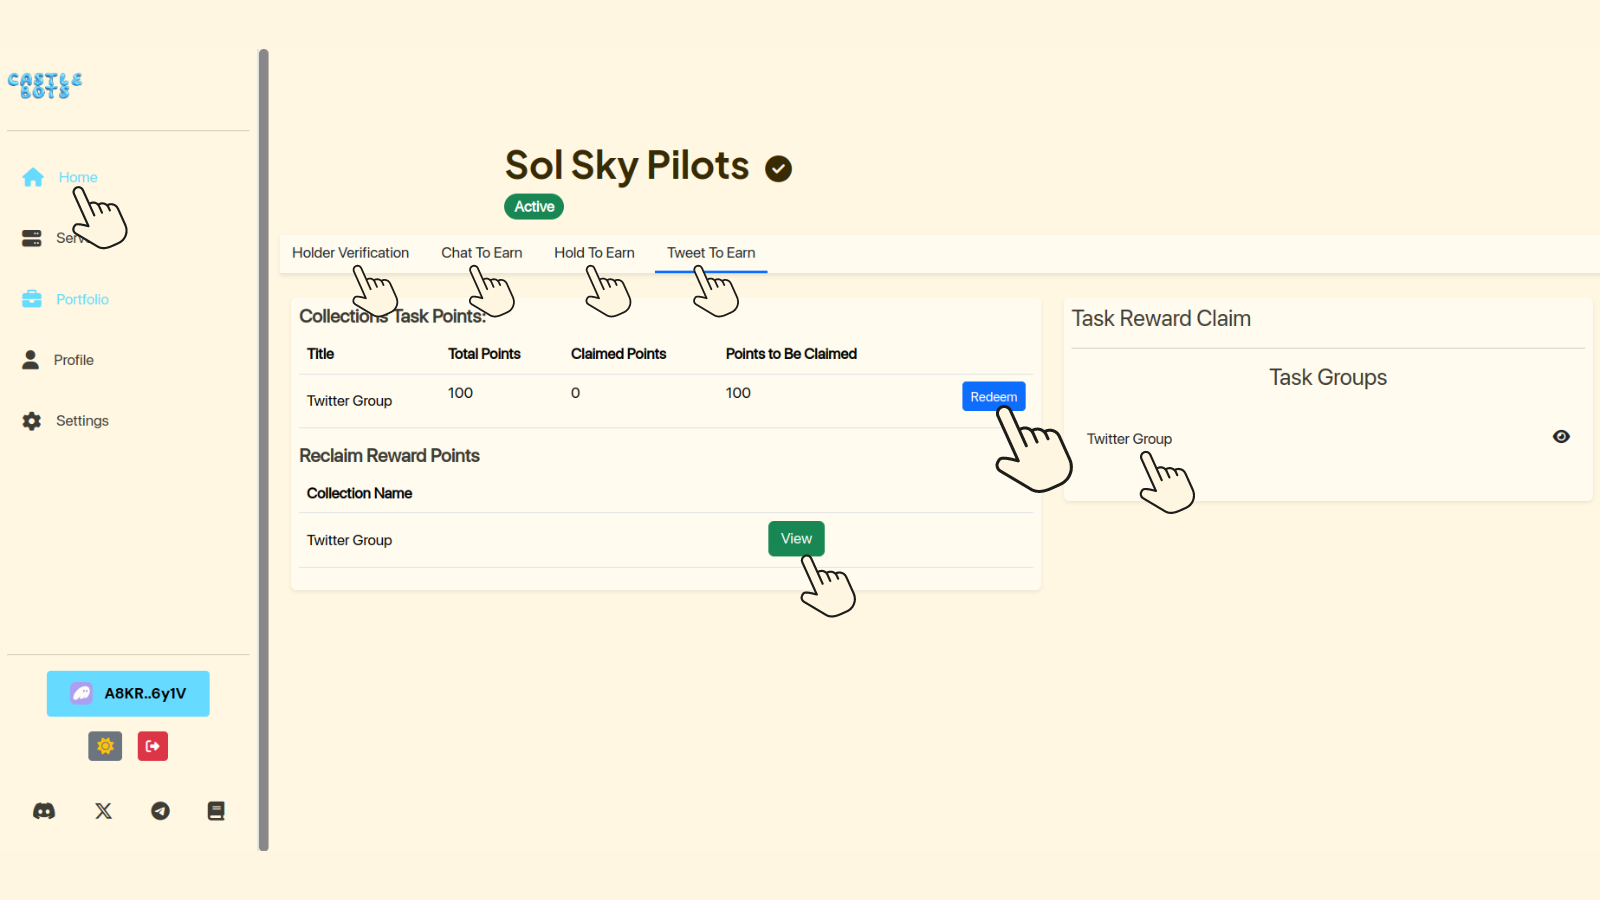This screenshot has width=1600, height=900.
Task: Click the sidebar vertical scrollbar
Action: coord(264,450)
